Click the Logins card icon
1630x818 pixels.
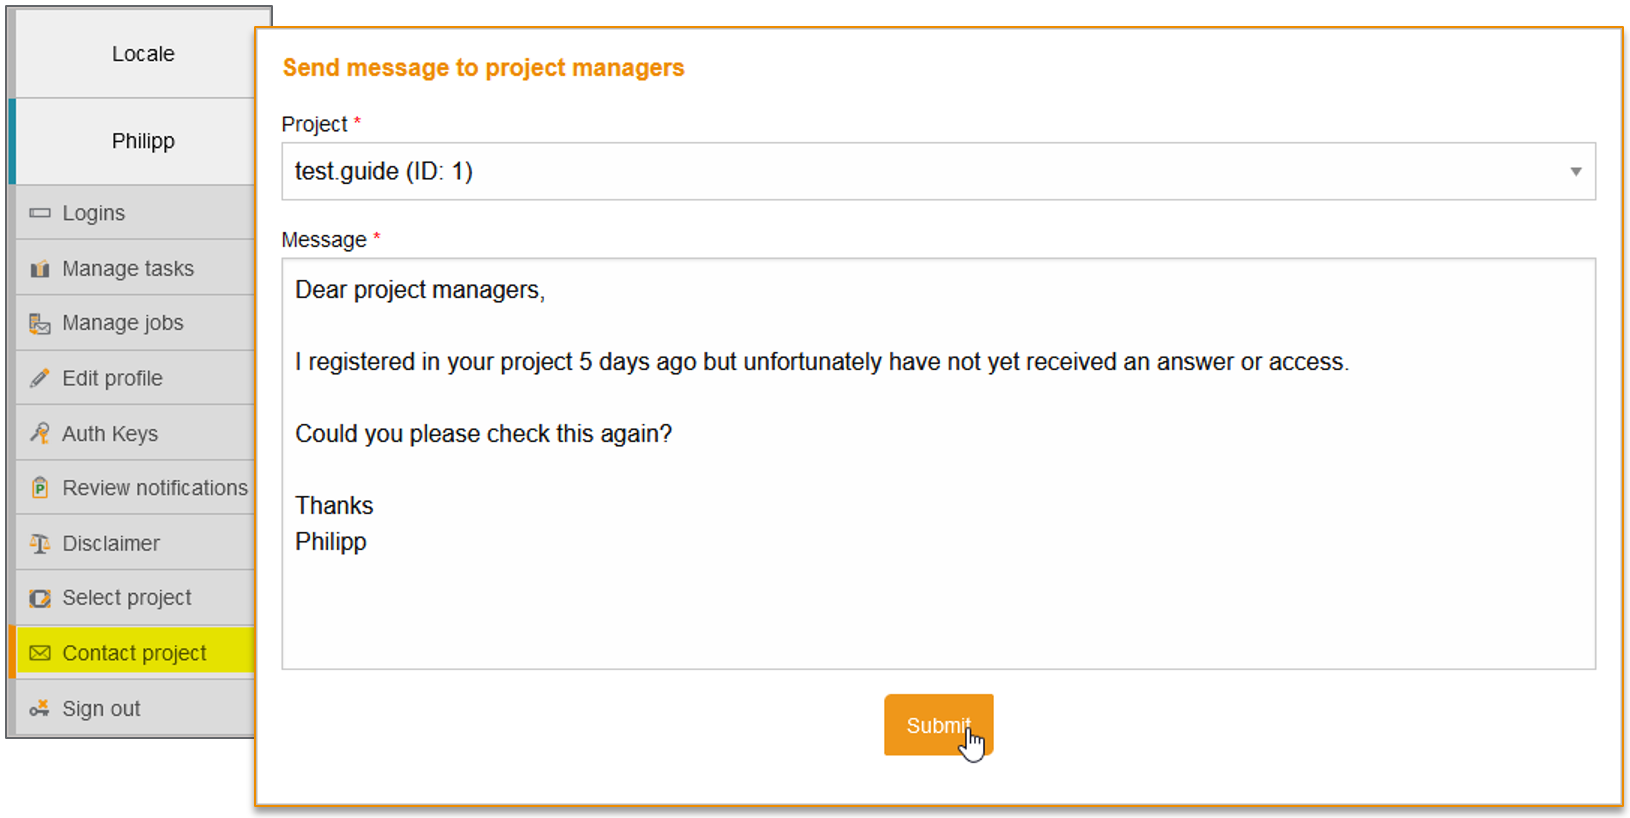tap(39, 212)
